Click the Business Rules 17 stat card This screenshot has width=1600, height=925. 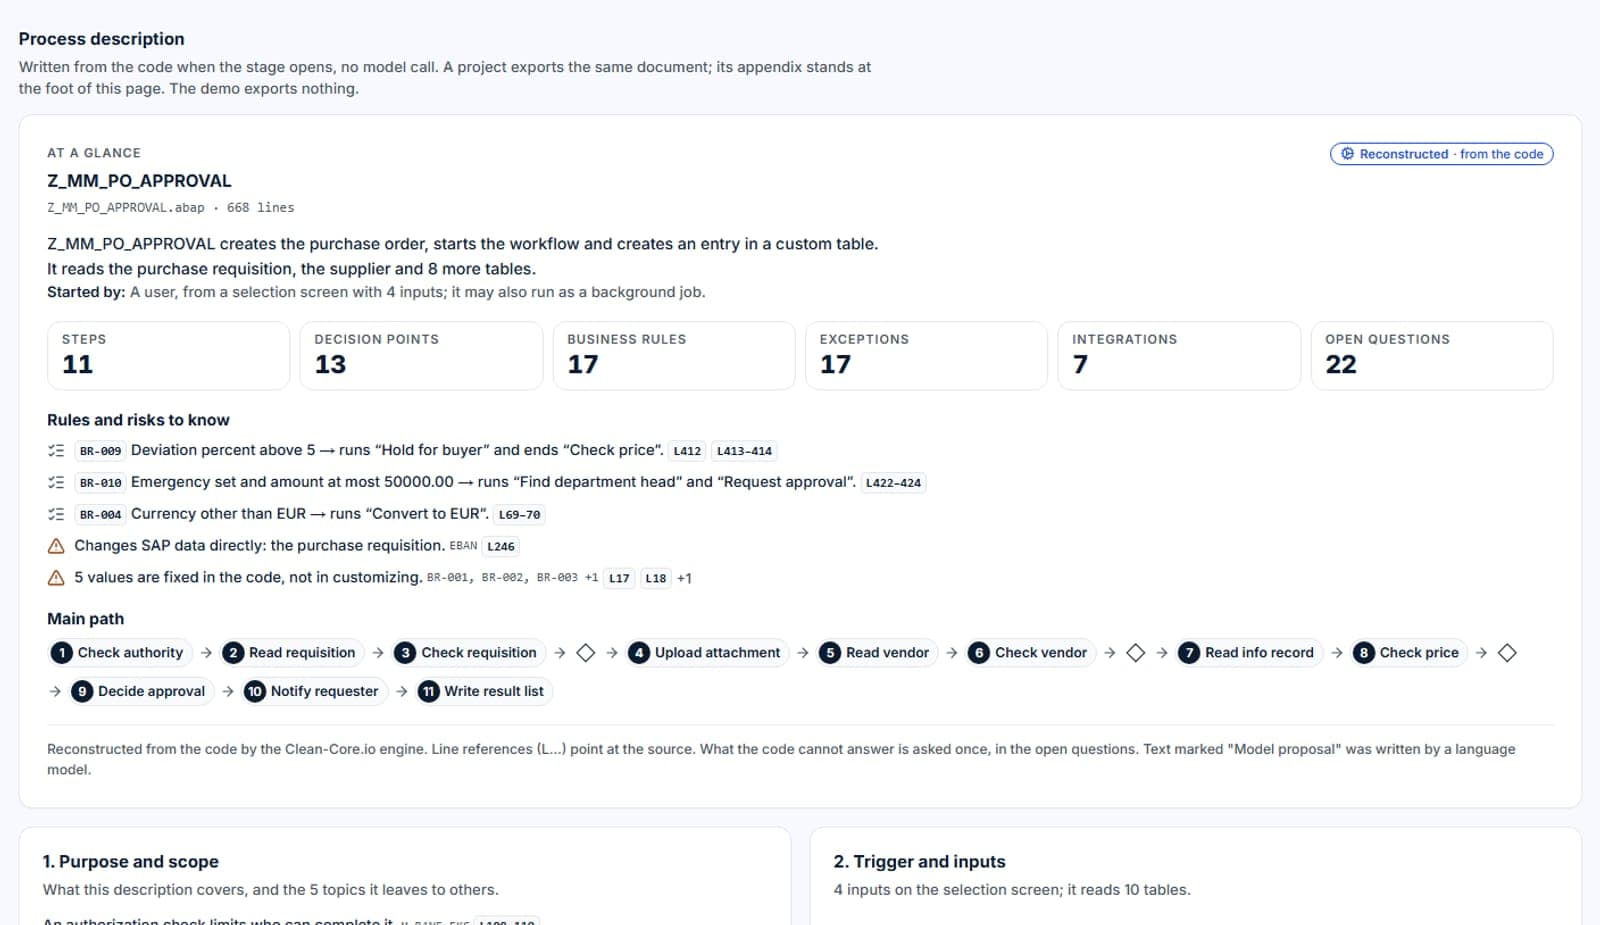point(674,355)
